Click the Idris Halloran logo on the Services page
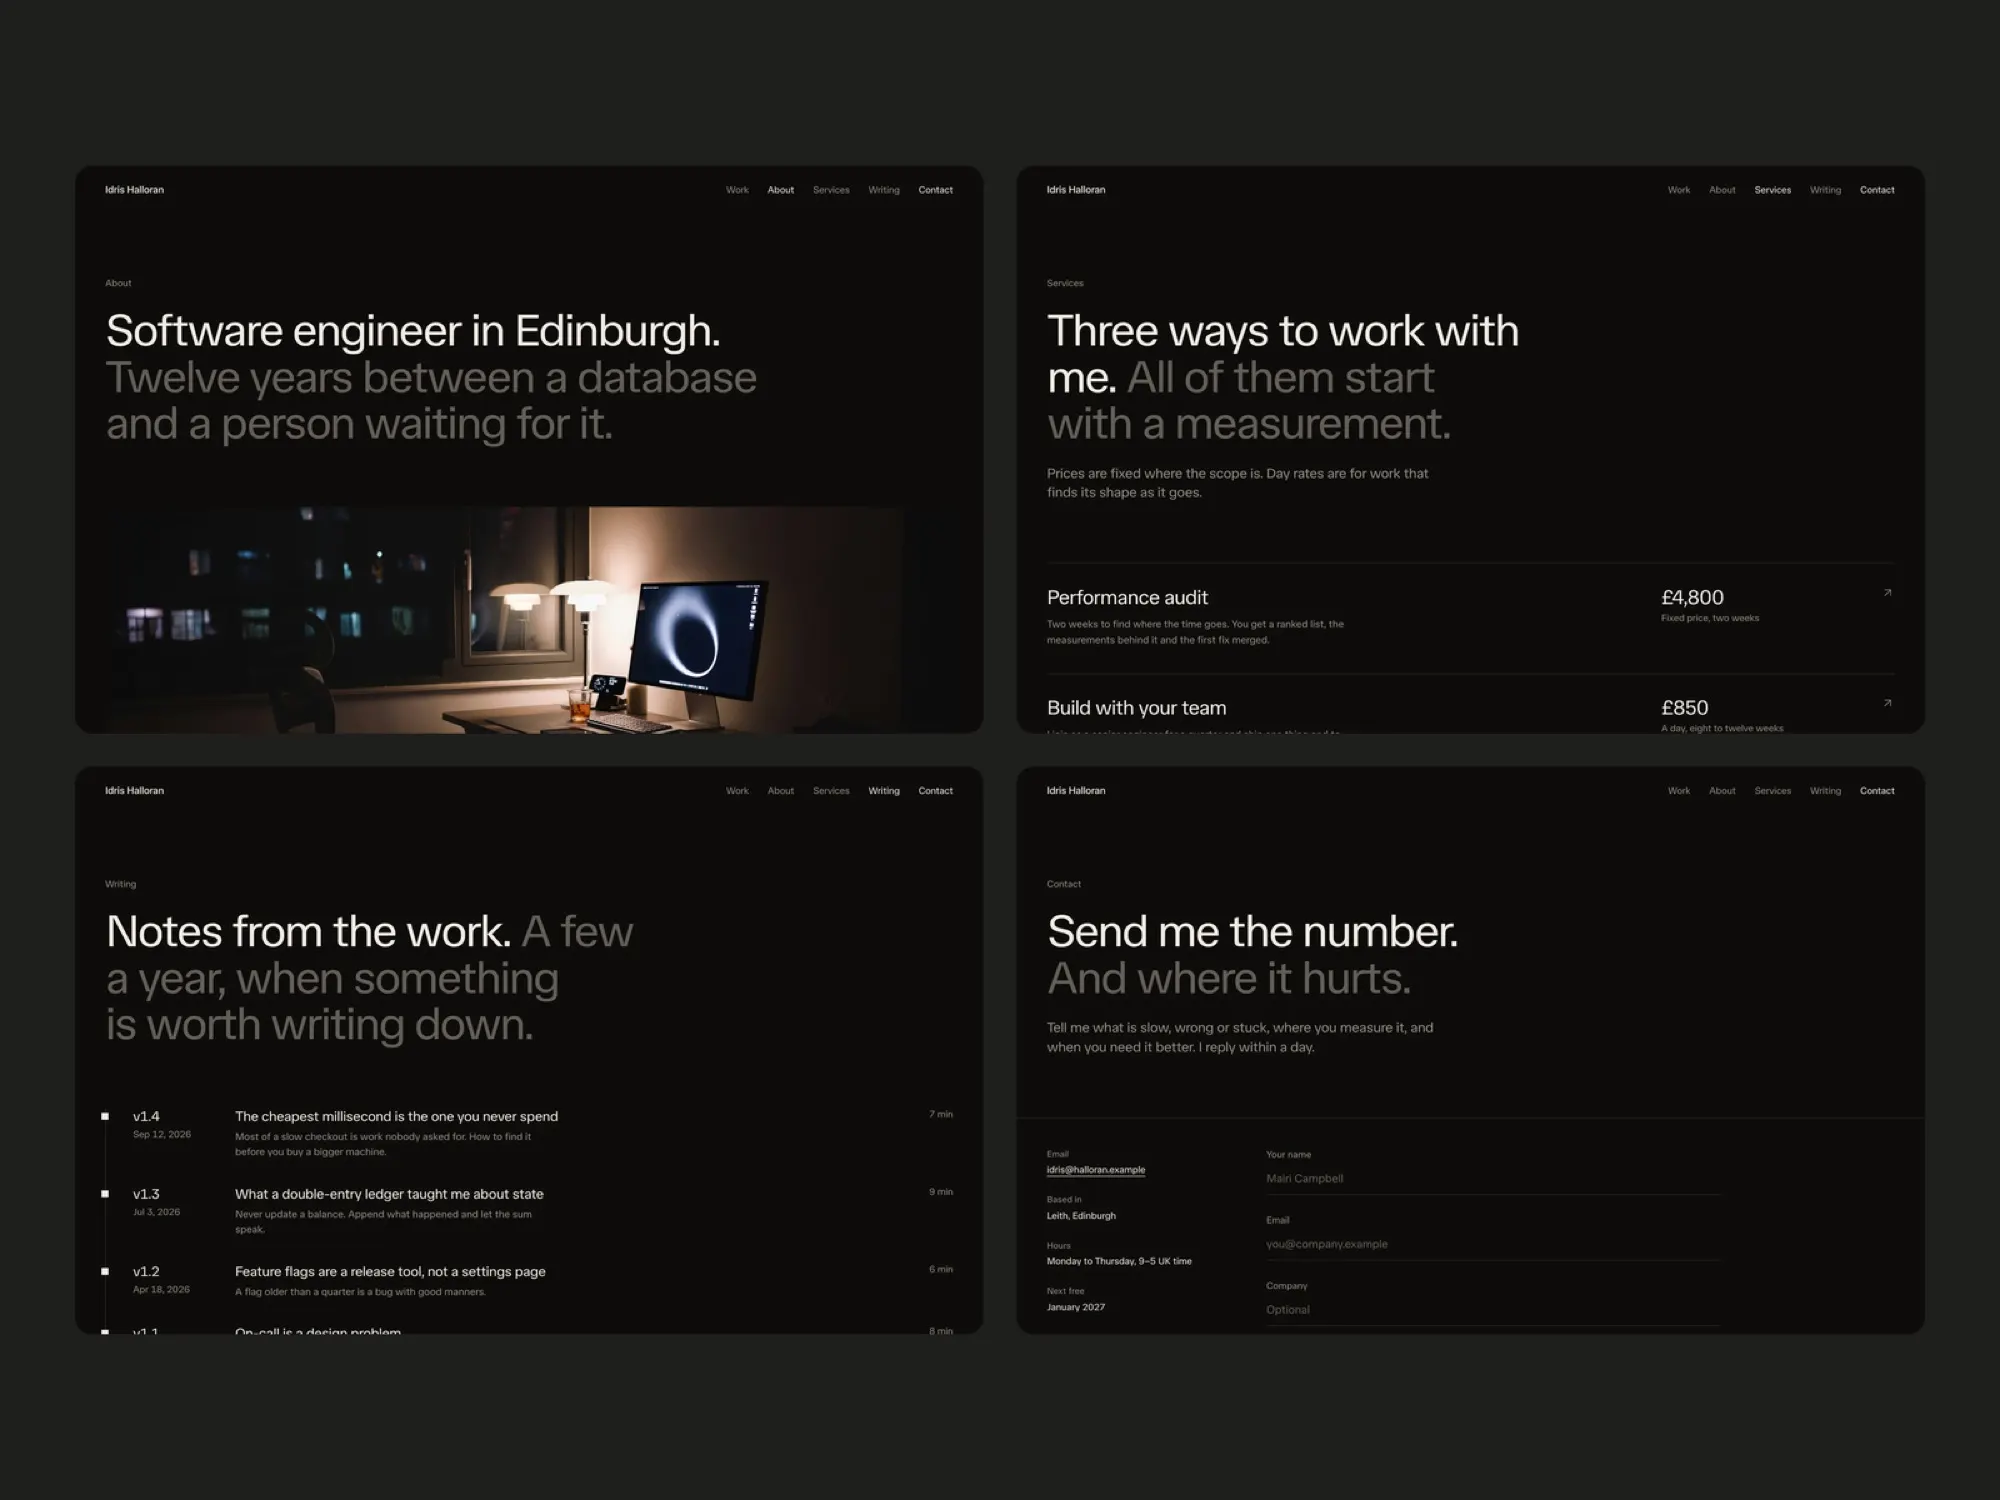 [x=1076, y=190]
